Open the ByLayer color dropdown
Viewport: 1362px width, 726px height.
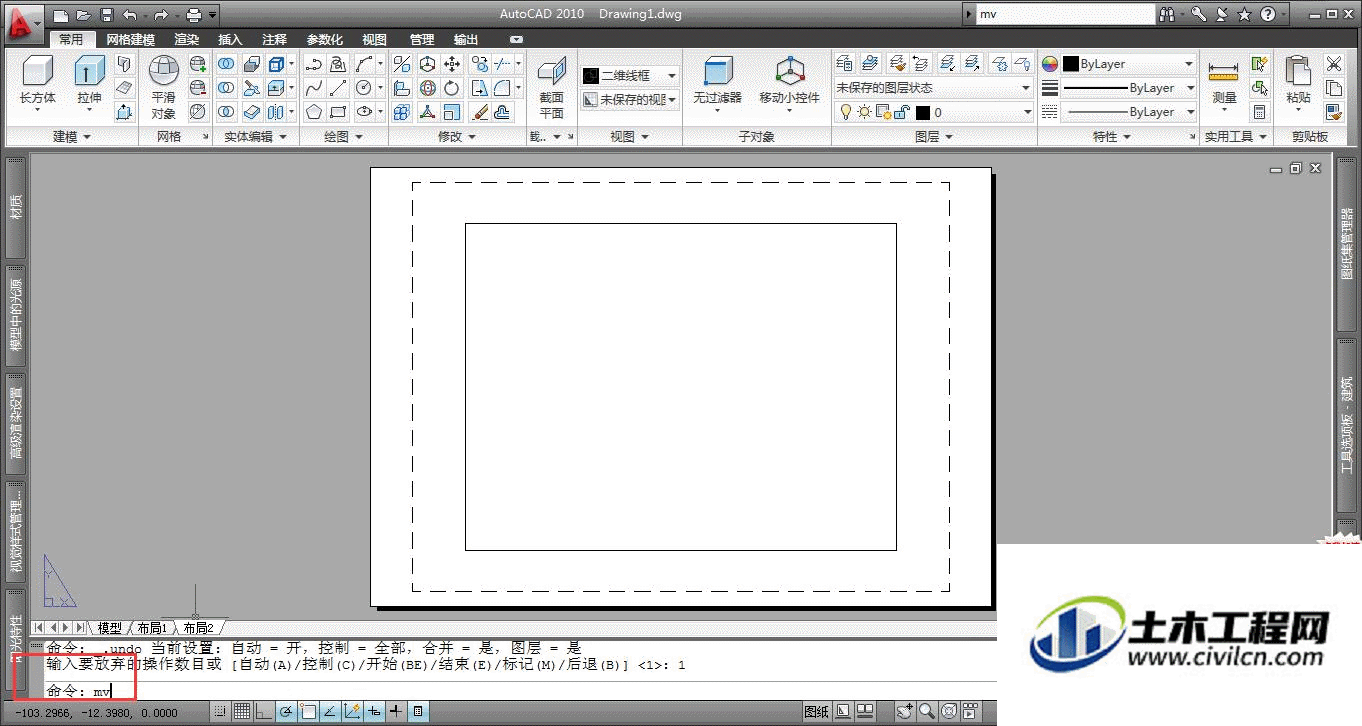click(x=1129, y=64)
